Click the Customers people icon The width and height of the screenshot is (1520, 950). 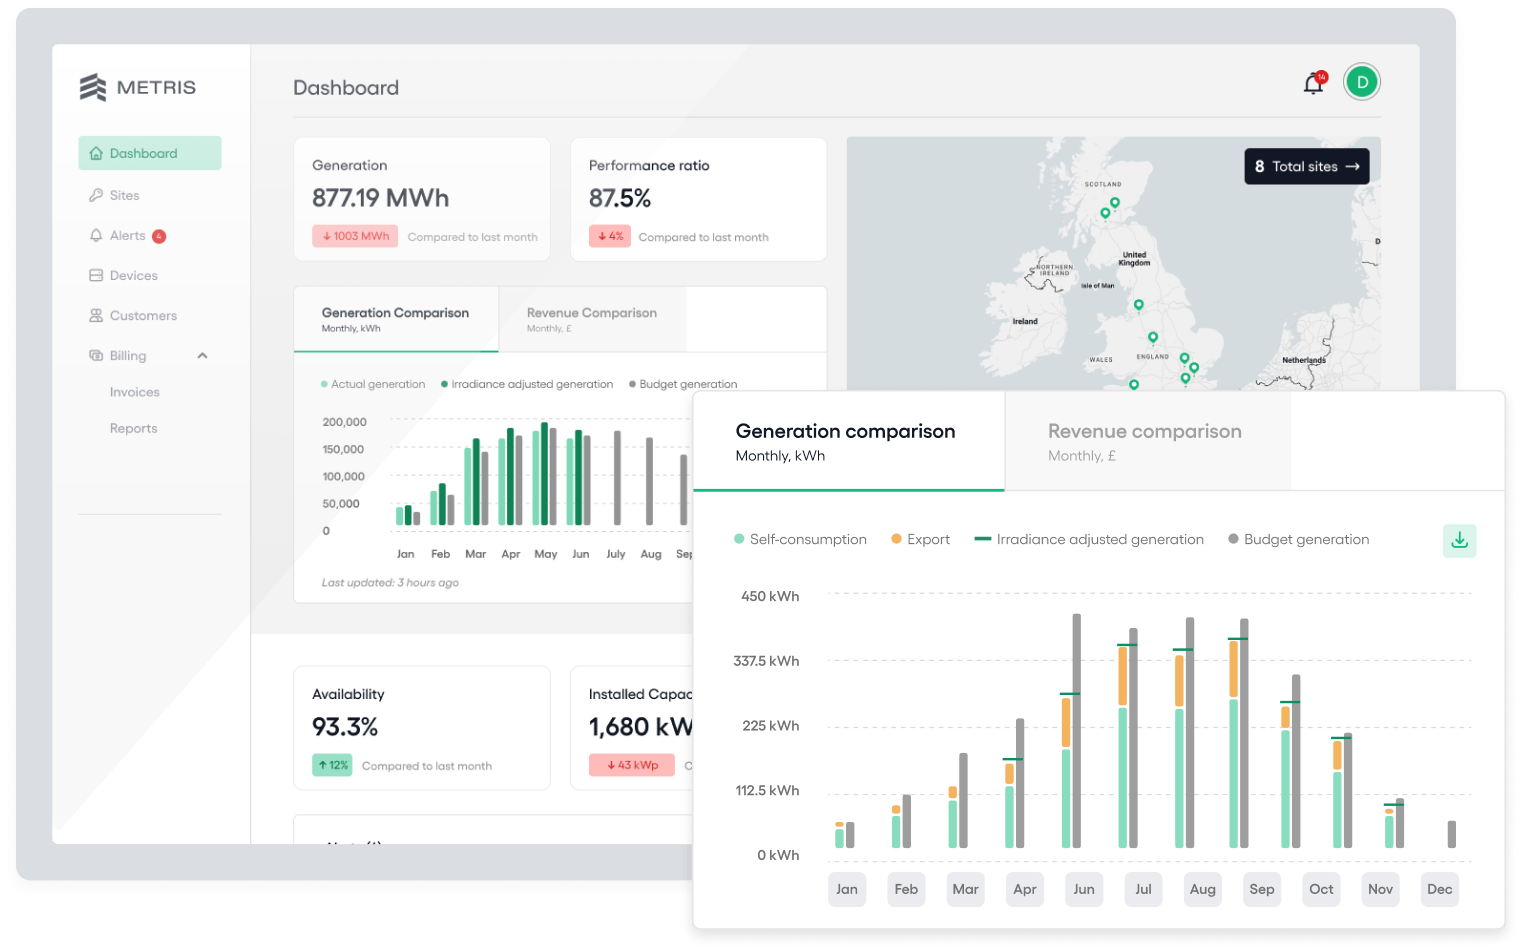(x=96, y=315)
